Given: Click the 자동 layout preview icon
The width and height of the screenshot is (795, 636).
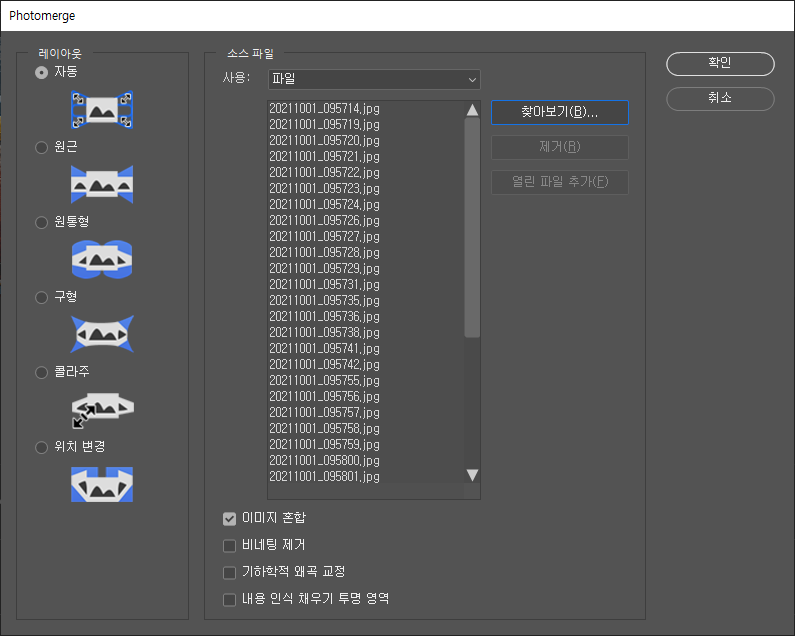Looking at the screenshot, I should 102,110.
